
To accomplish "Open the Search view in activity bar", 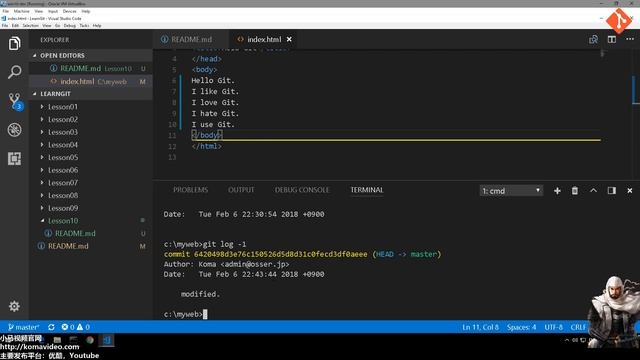I will tap(14, 72).
